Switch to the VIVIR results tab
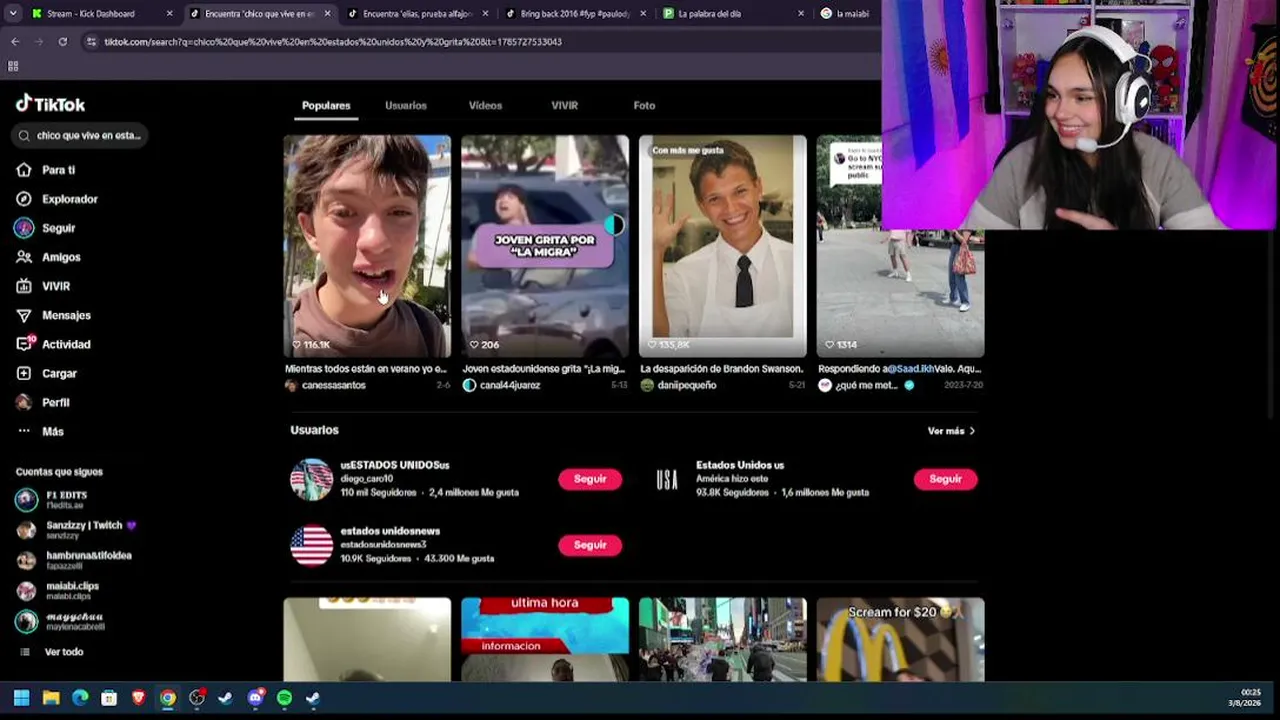Viewport: 1280px width, 720px height. [564, 106]
